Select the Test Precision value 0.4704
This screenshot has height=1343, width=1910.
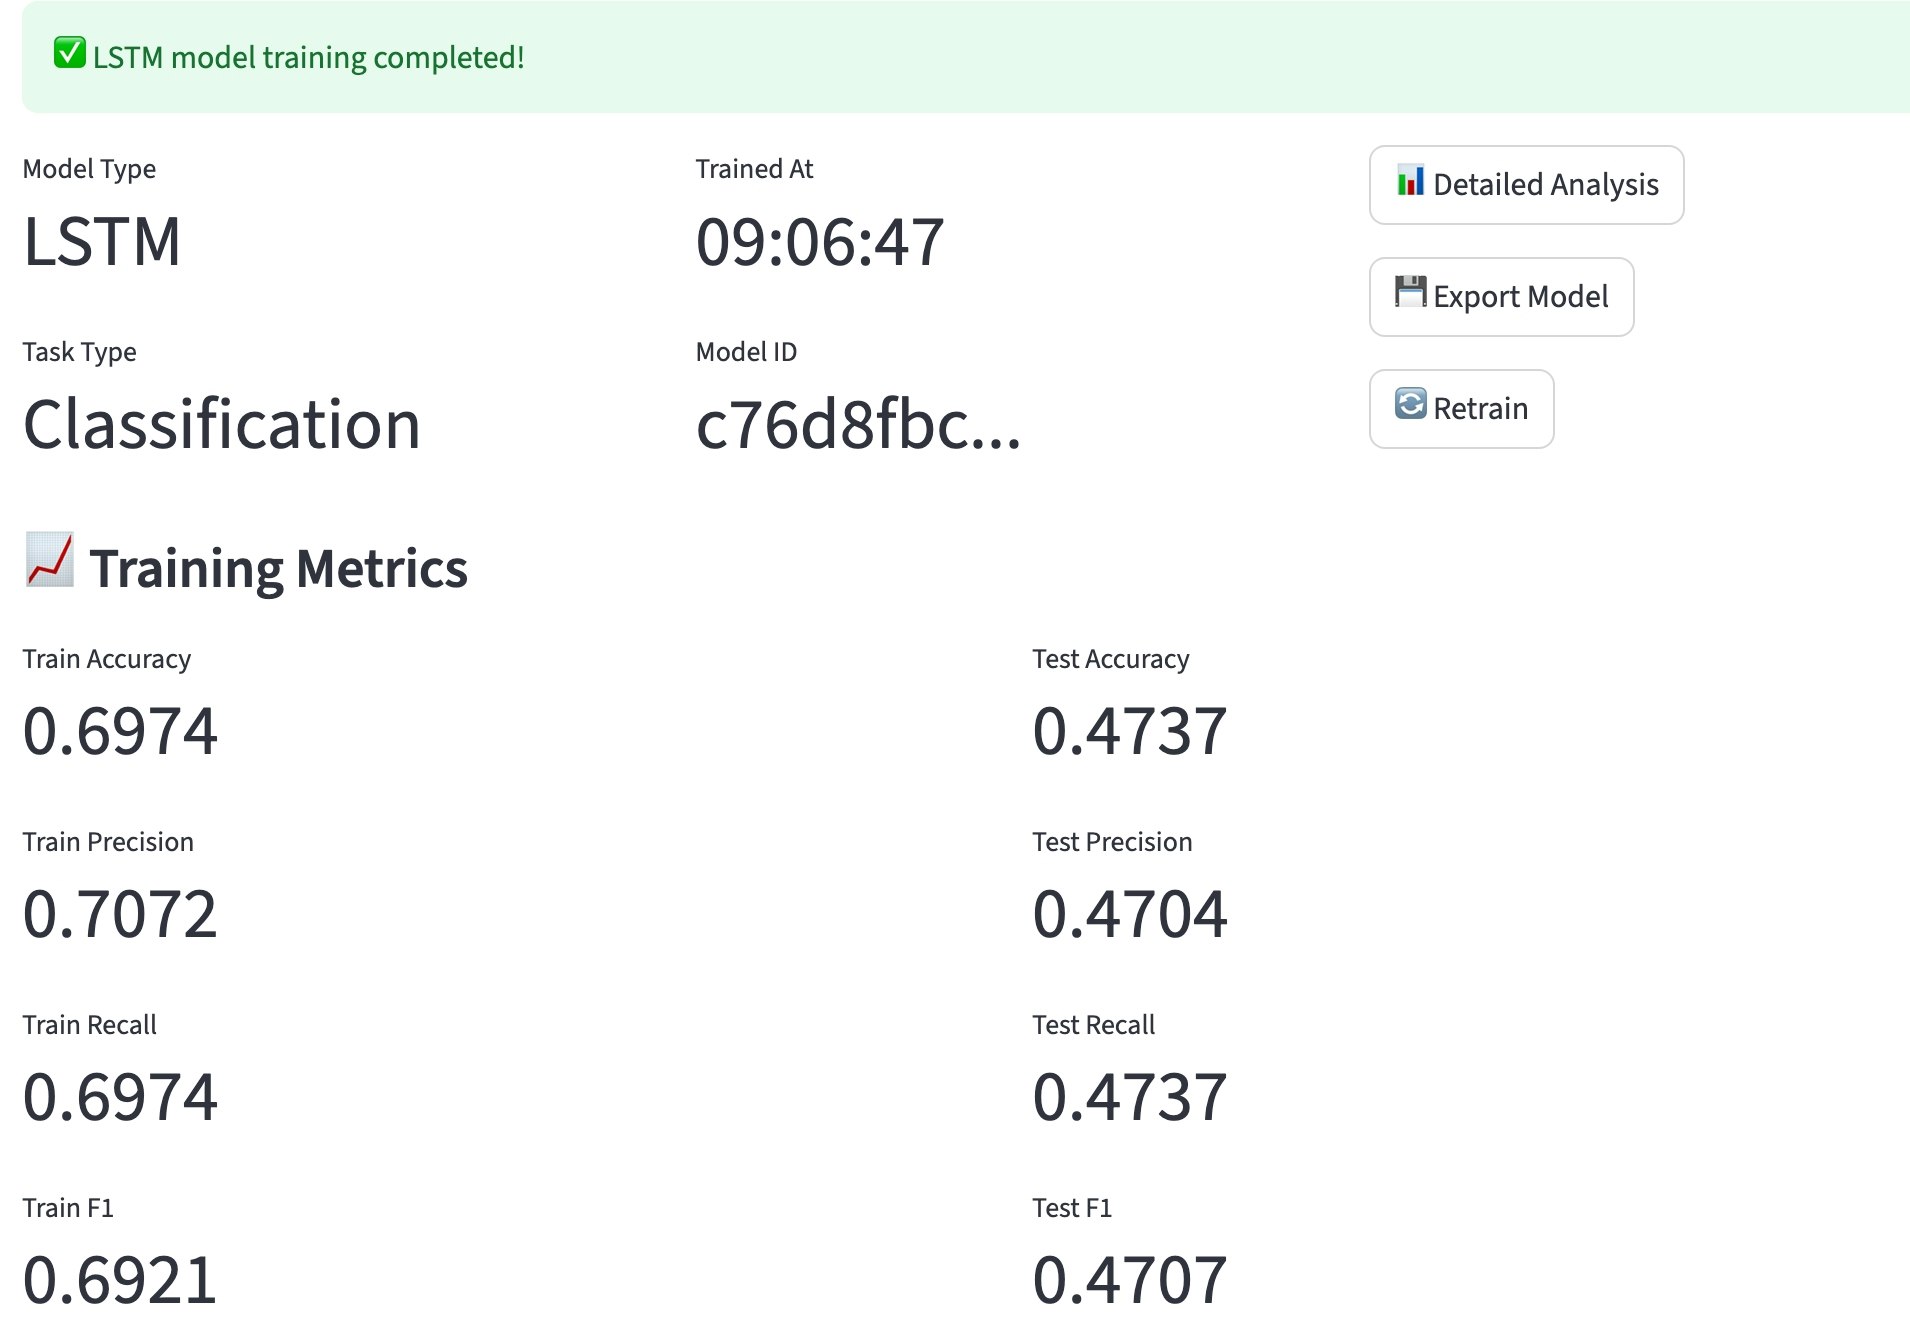1131,913
